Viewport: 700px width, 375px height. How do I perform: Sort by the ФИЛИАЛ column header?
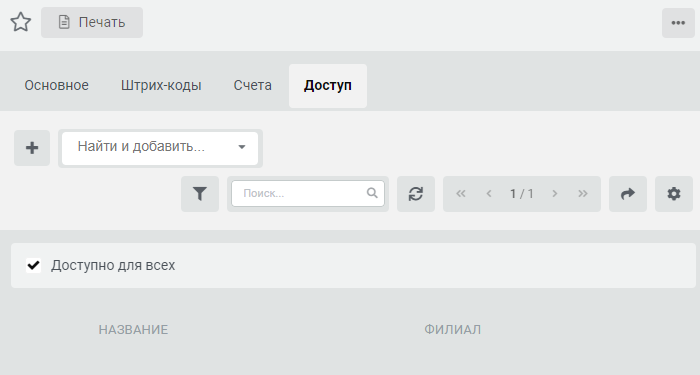[452, 329]
